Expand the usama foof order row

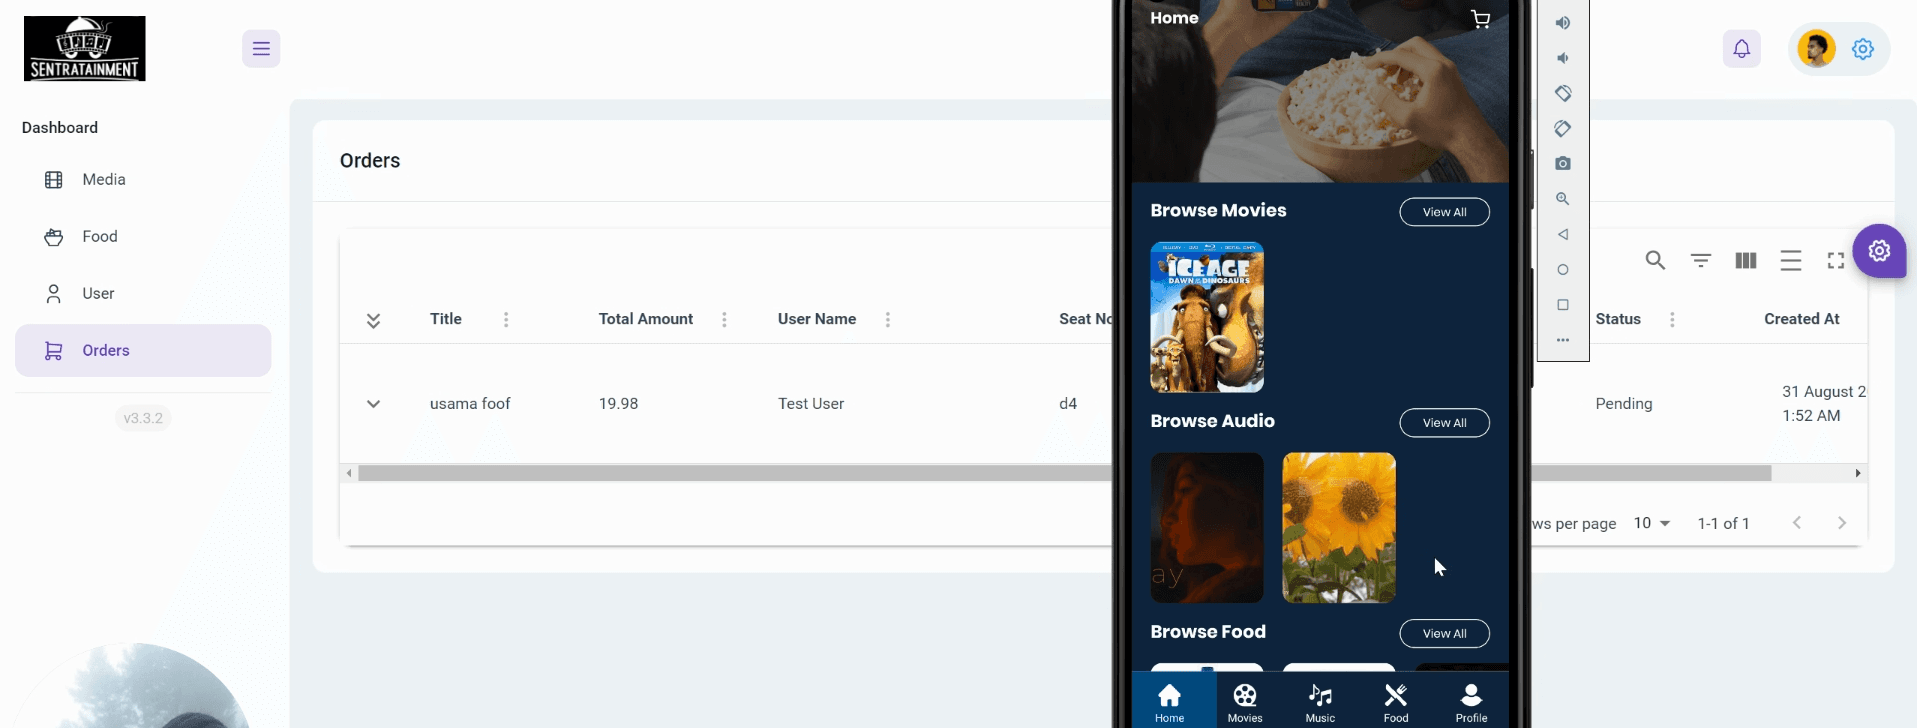(x=373, y=404)
